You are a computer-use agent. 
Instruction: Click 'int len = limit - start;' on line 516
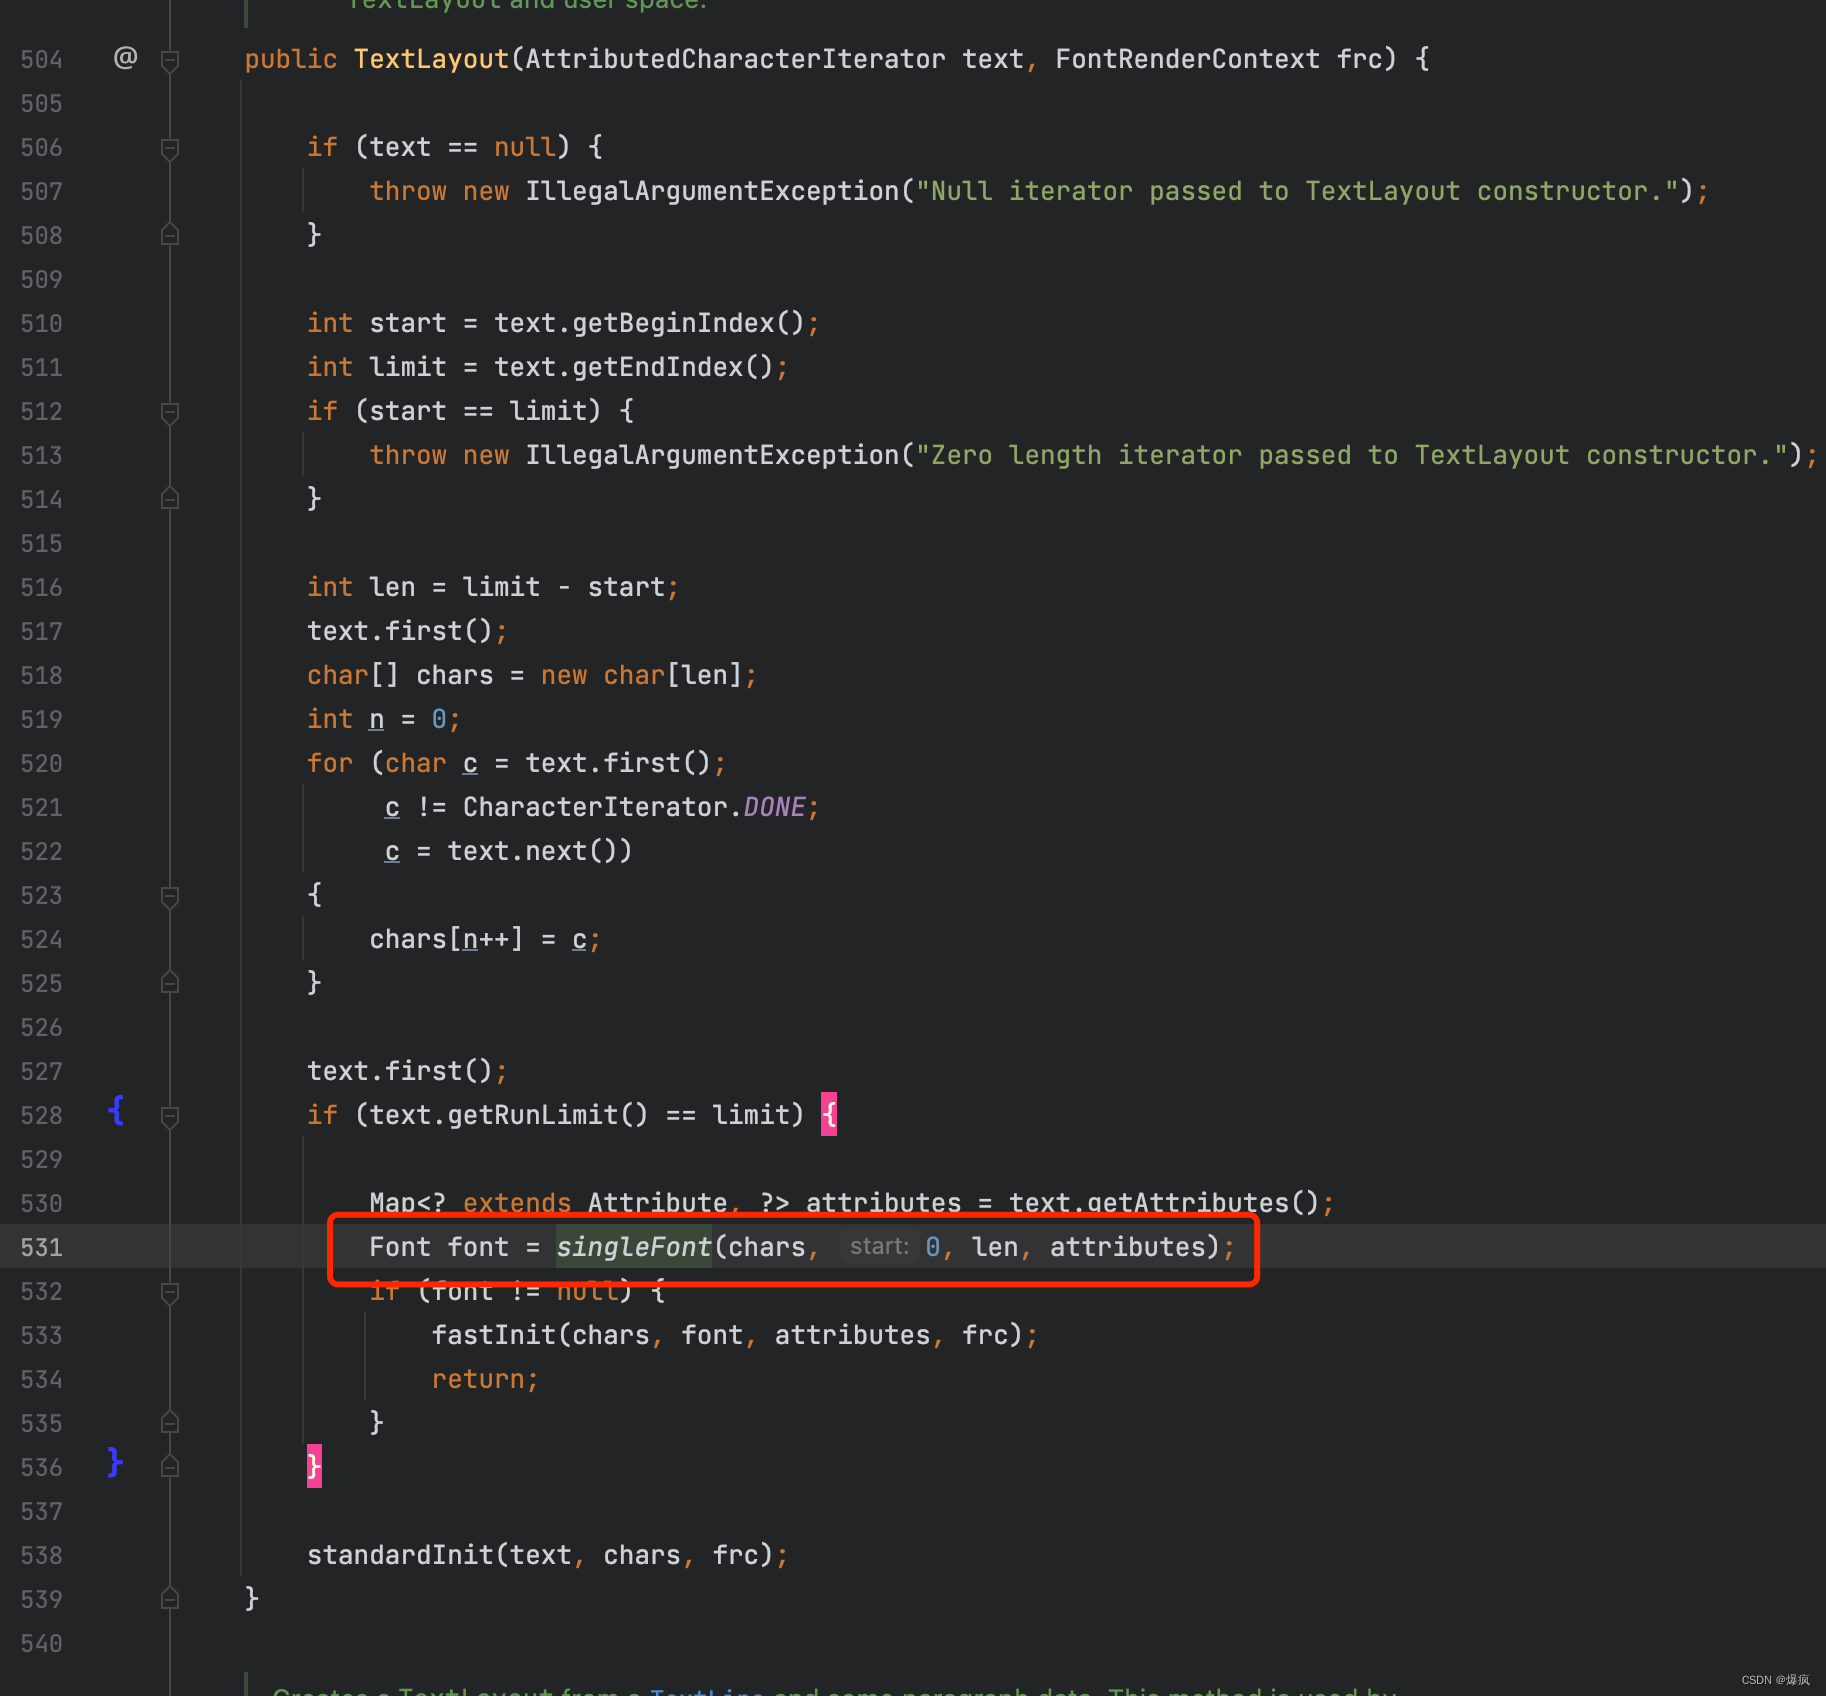pyautogui.click(x=493, y=587)
